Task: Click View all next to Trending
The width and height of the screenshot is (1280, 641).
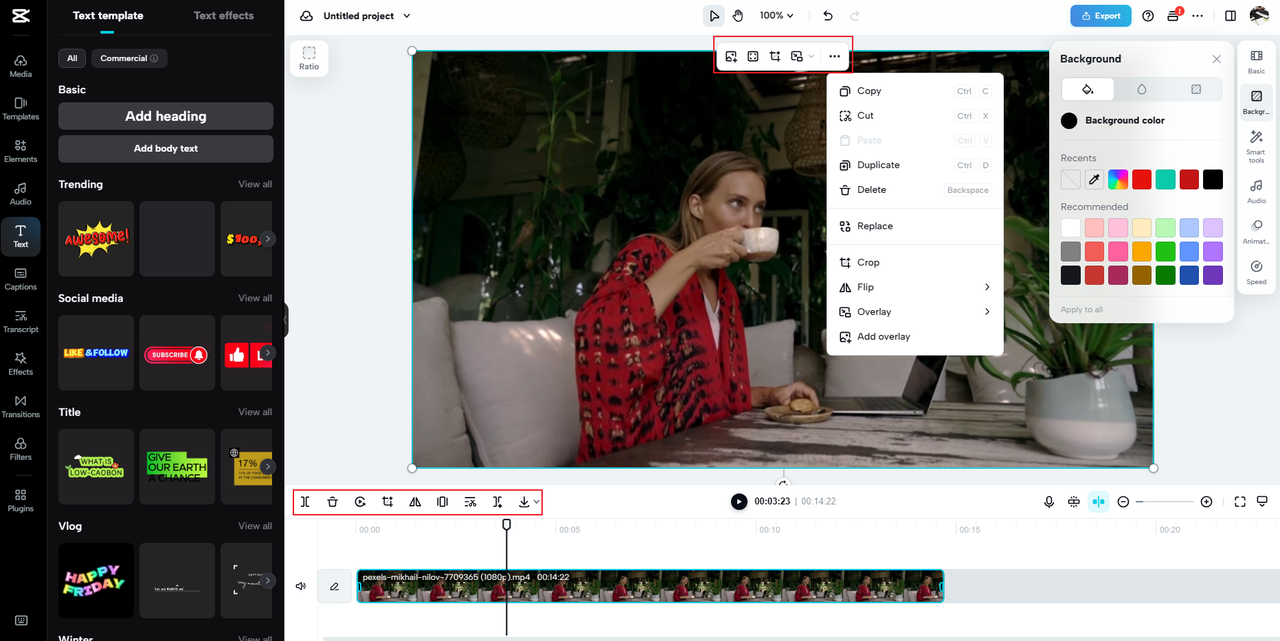Action: [255, 184]
